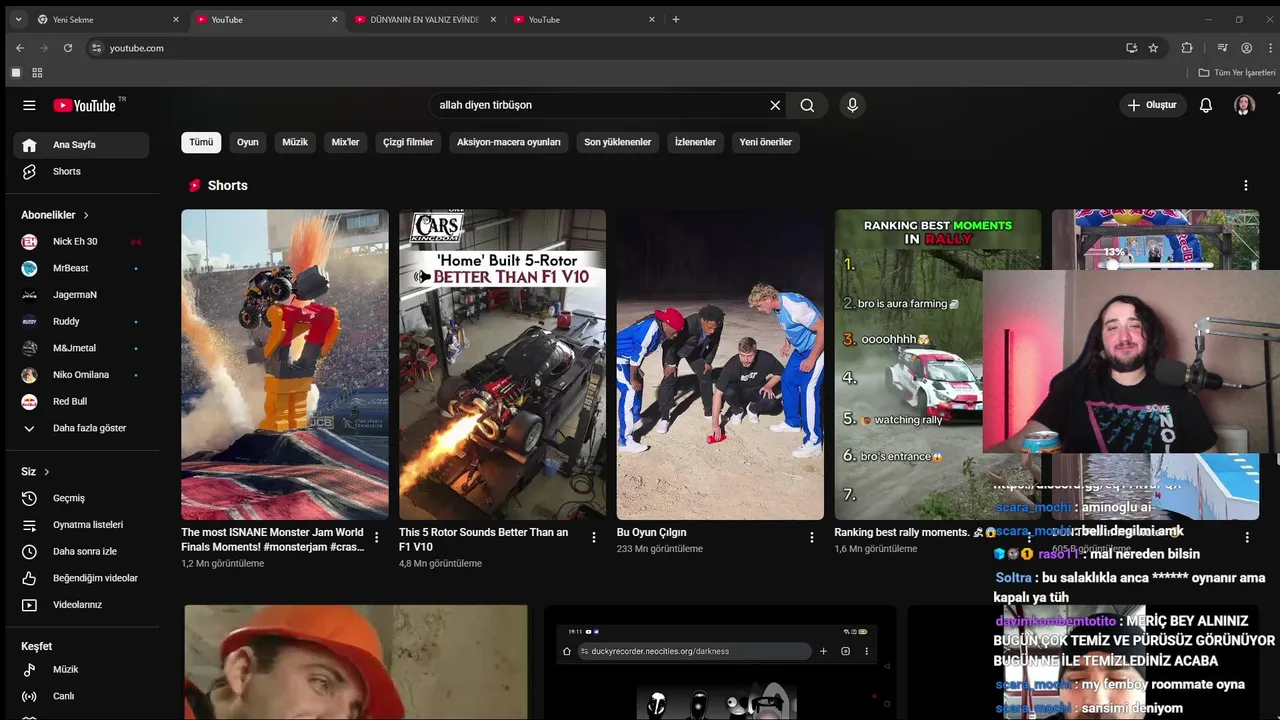
Task: Open the duckyrecorder darkness video thumbnail
Action: (x=720, y=662)
